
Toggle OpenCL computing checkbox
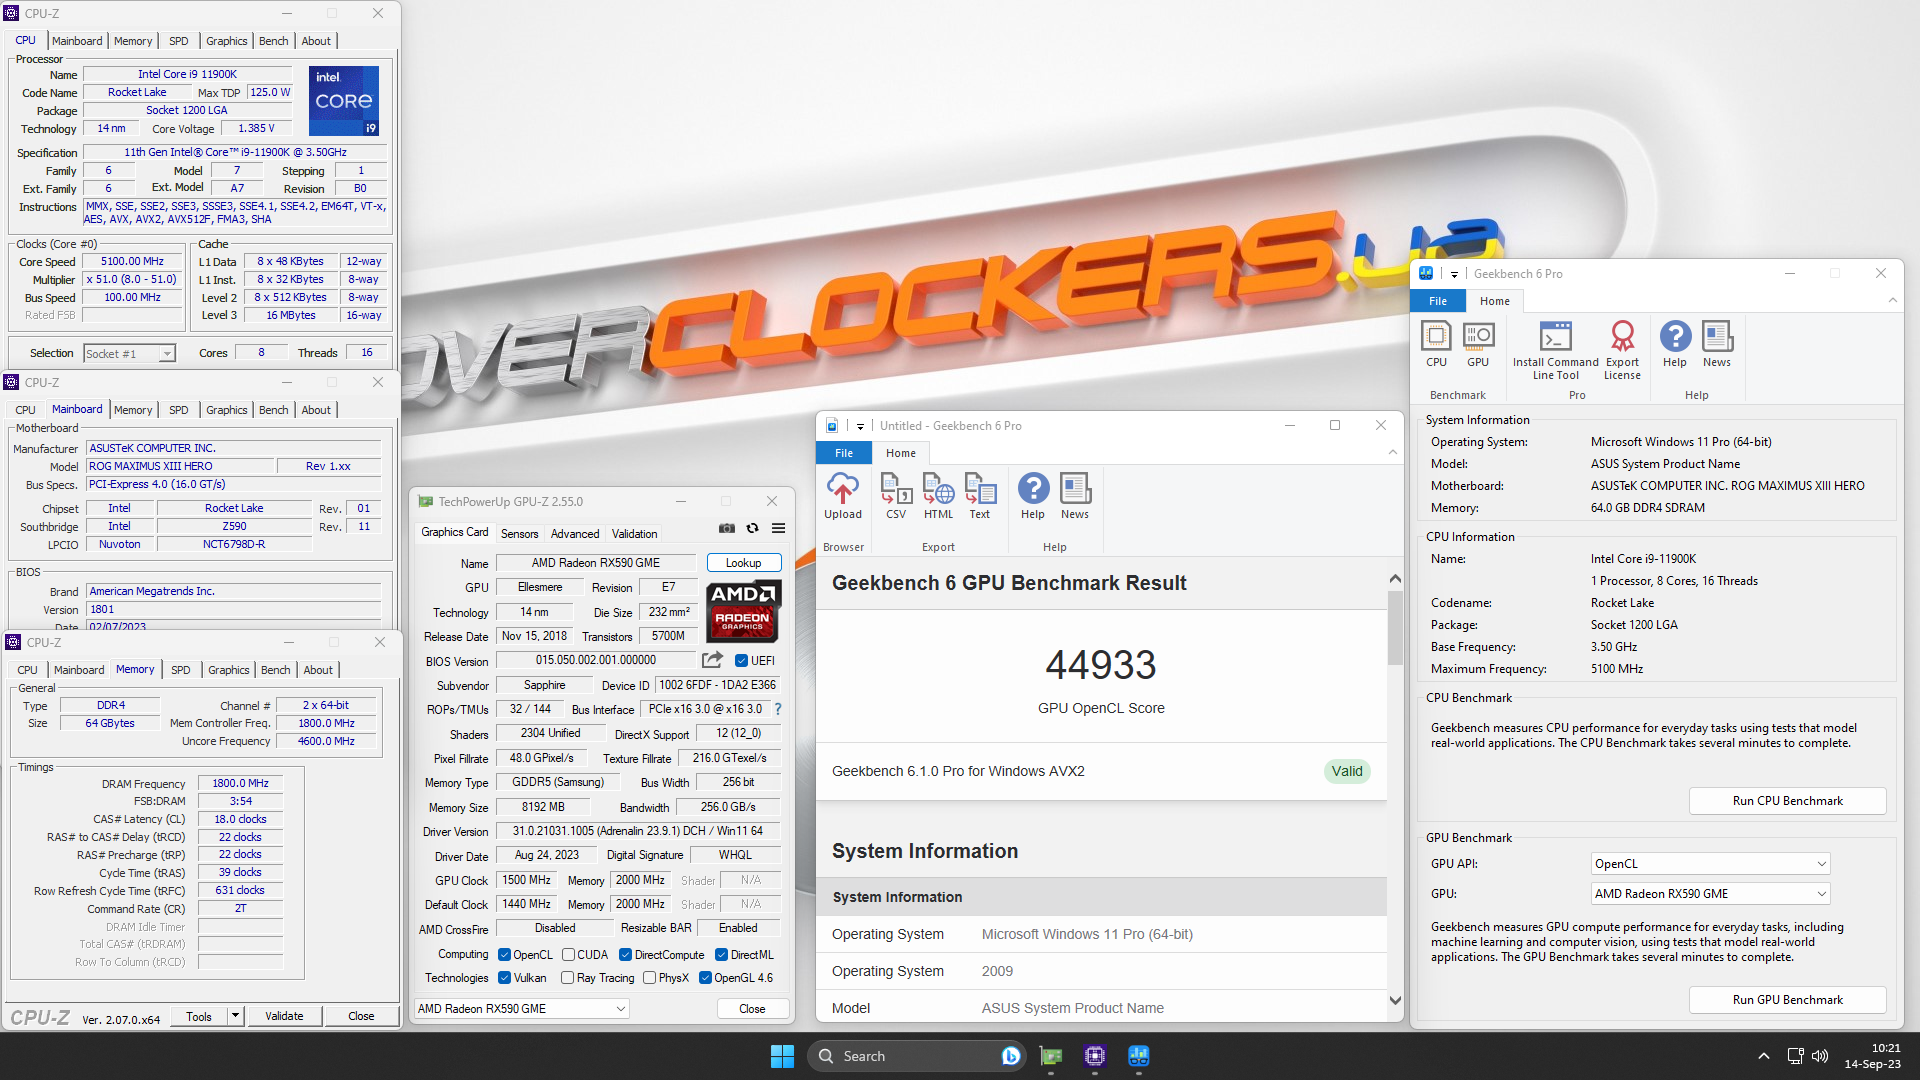(x=504, y=955)
